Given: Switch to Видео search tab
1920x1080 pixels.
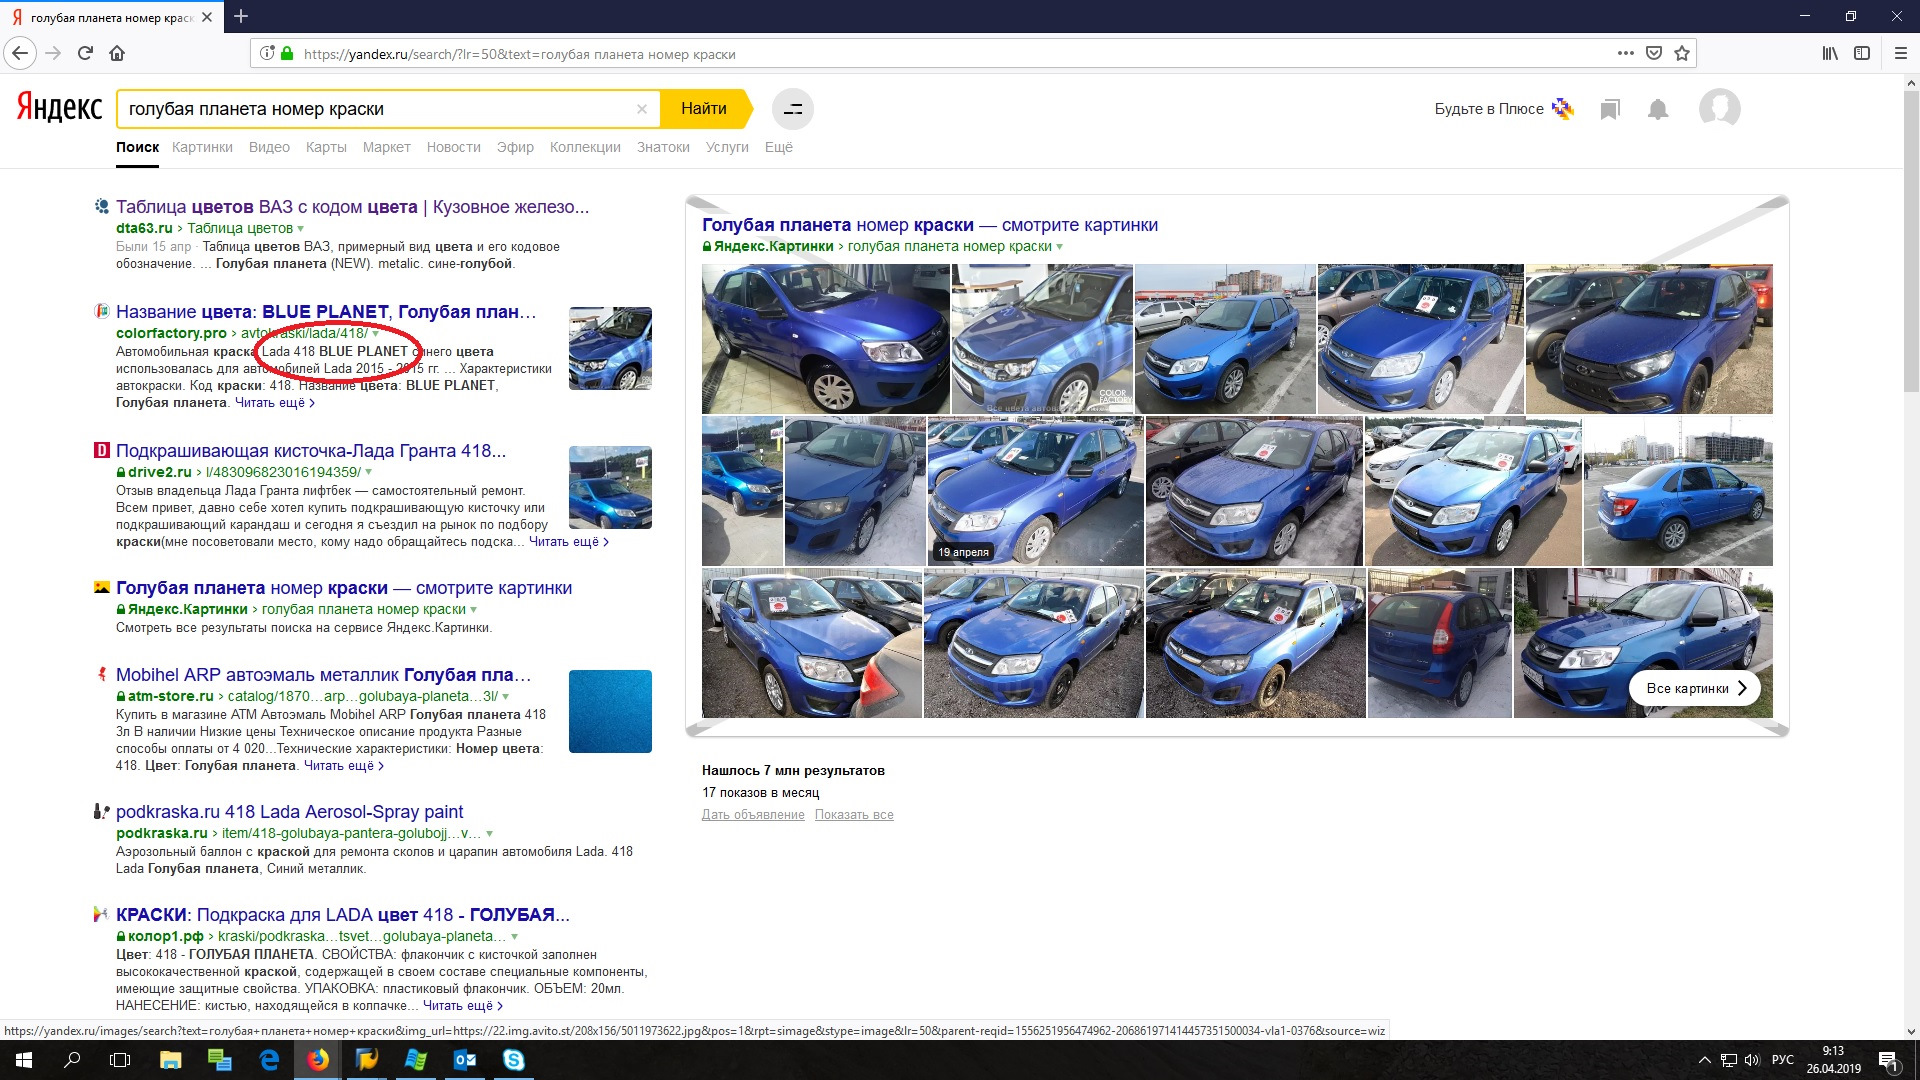Looking at the screenshot, I should click(269, 147).
